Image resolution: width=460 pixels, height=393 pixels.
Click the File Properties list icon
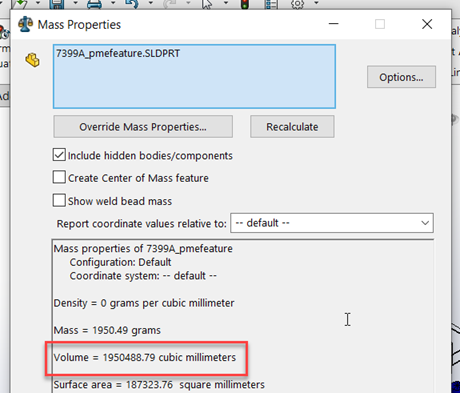271,4
